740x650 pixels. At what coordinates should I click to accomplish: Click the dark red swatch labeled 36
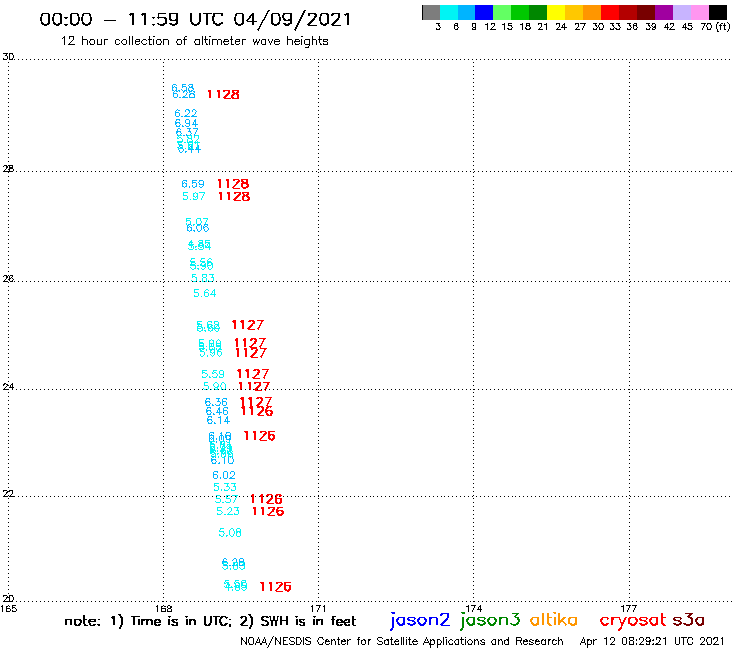tap(628, 12)
